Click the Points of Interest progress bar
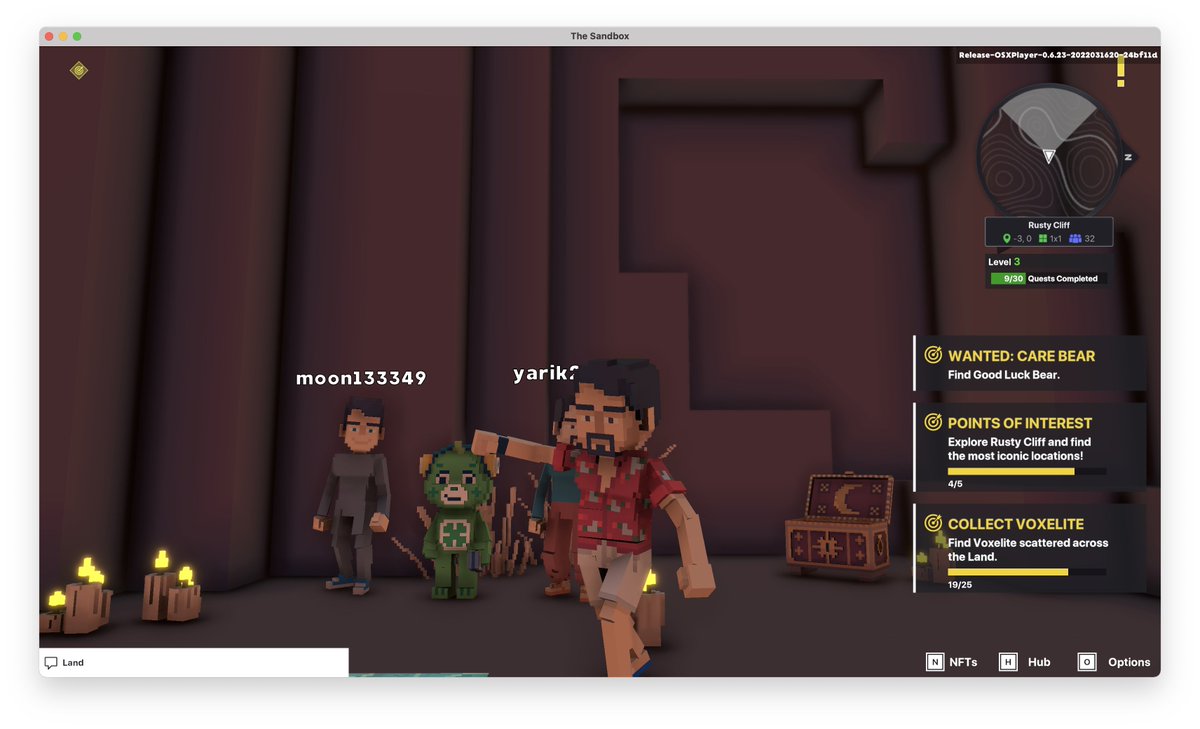The height and width of the screenshot is (729, 1200). tap(1027, 471)
